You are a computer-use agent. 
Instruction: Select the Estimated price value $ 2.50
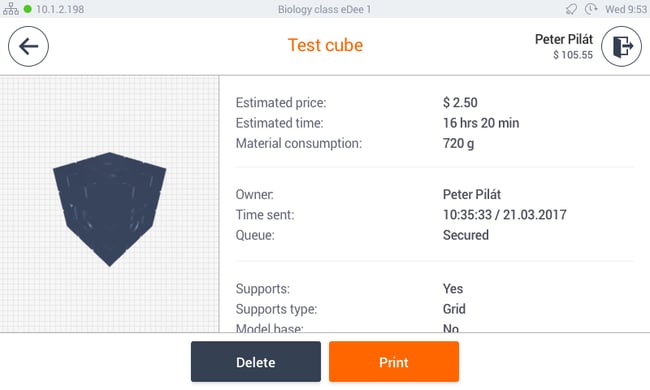(x=460, y=102)
